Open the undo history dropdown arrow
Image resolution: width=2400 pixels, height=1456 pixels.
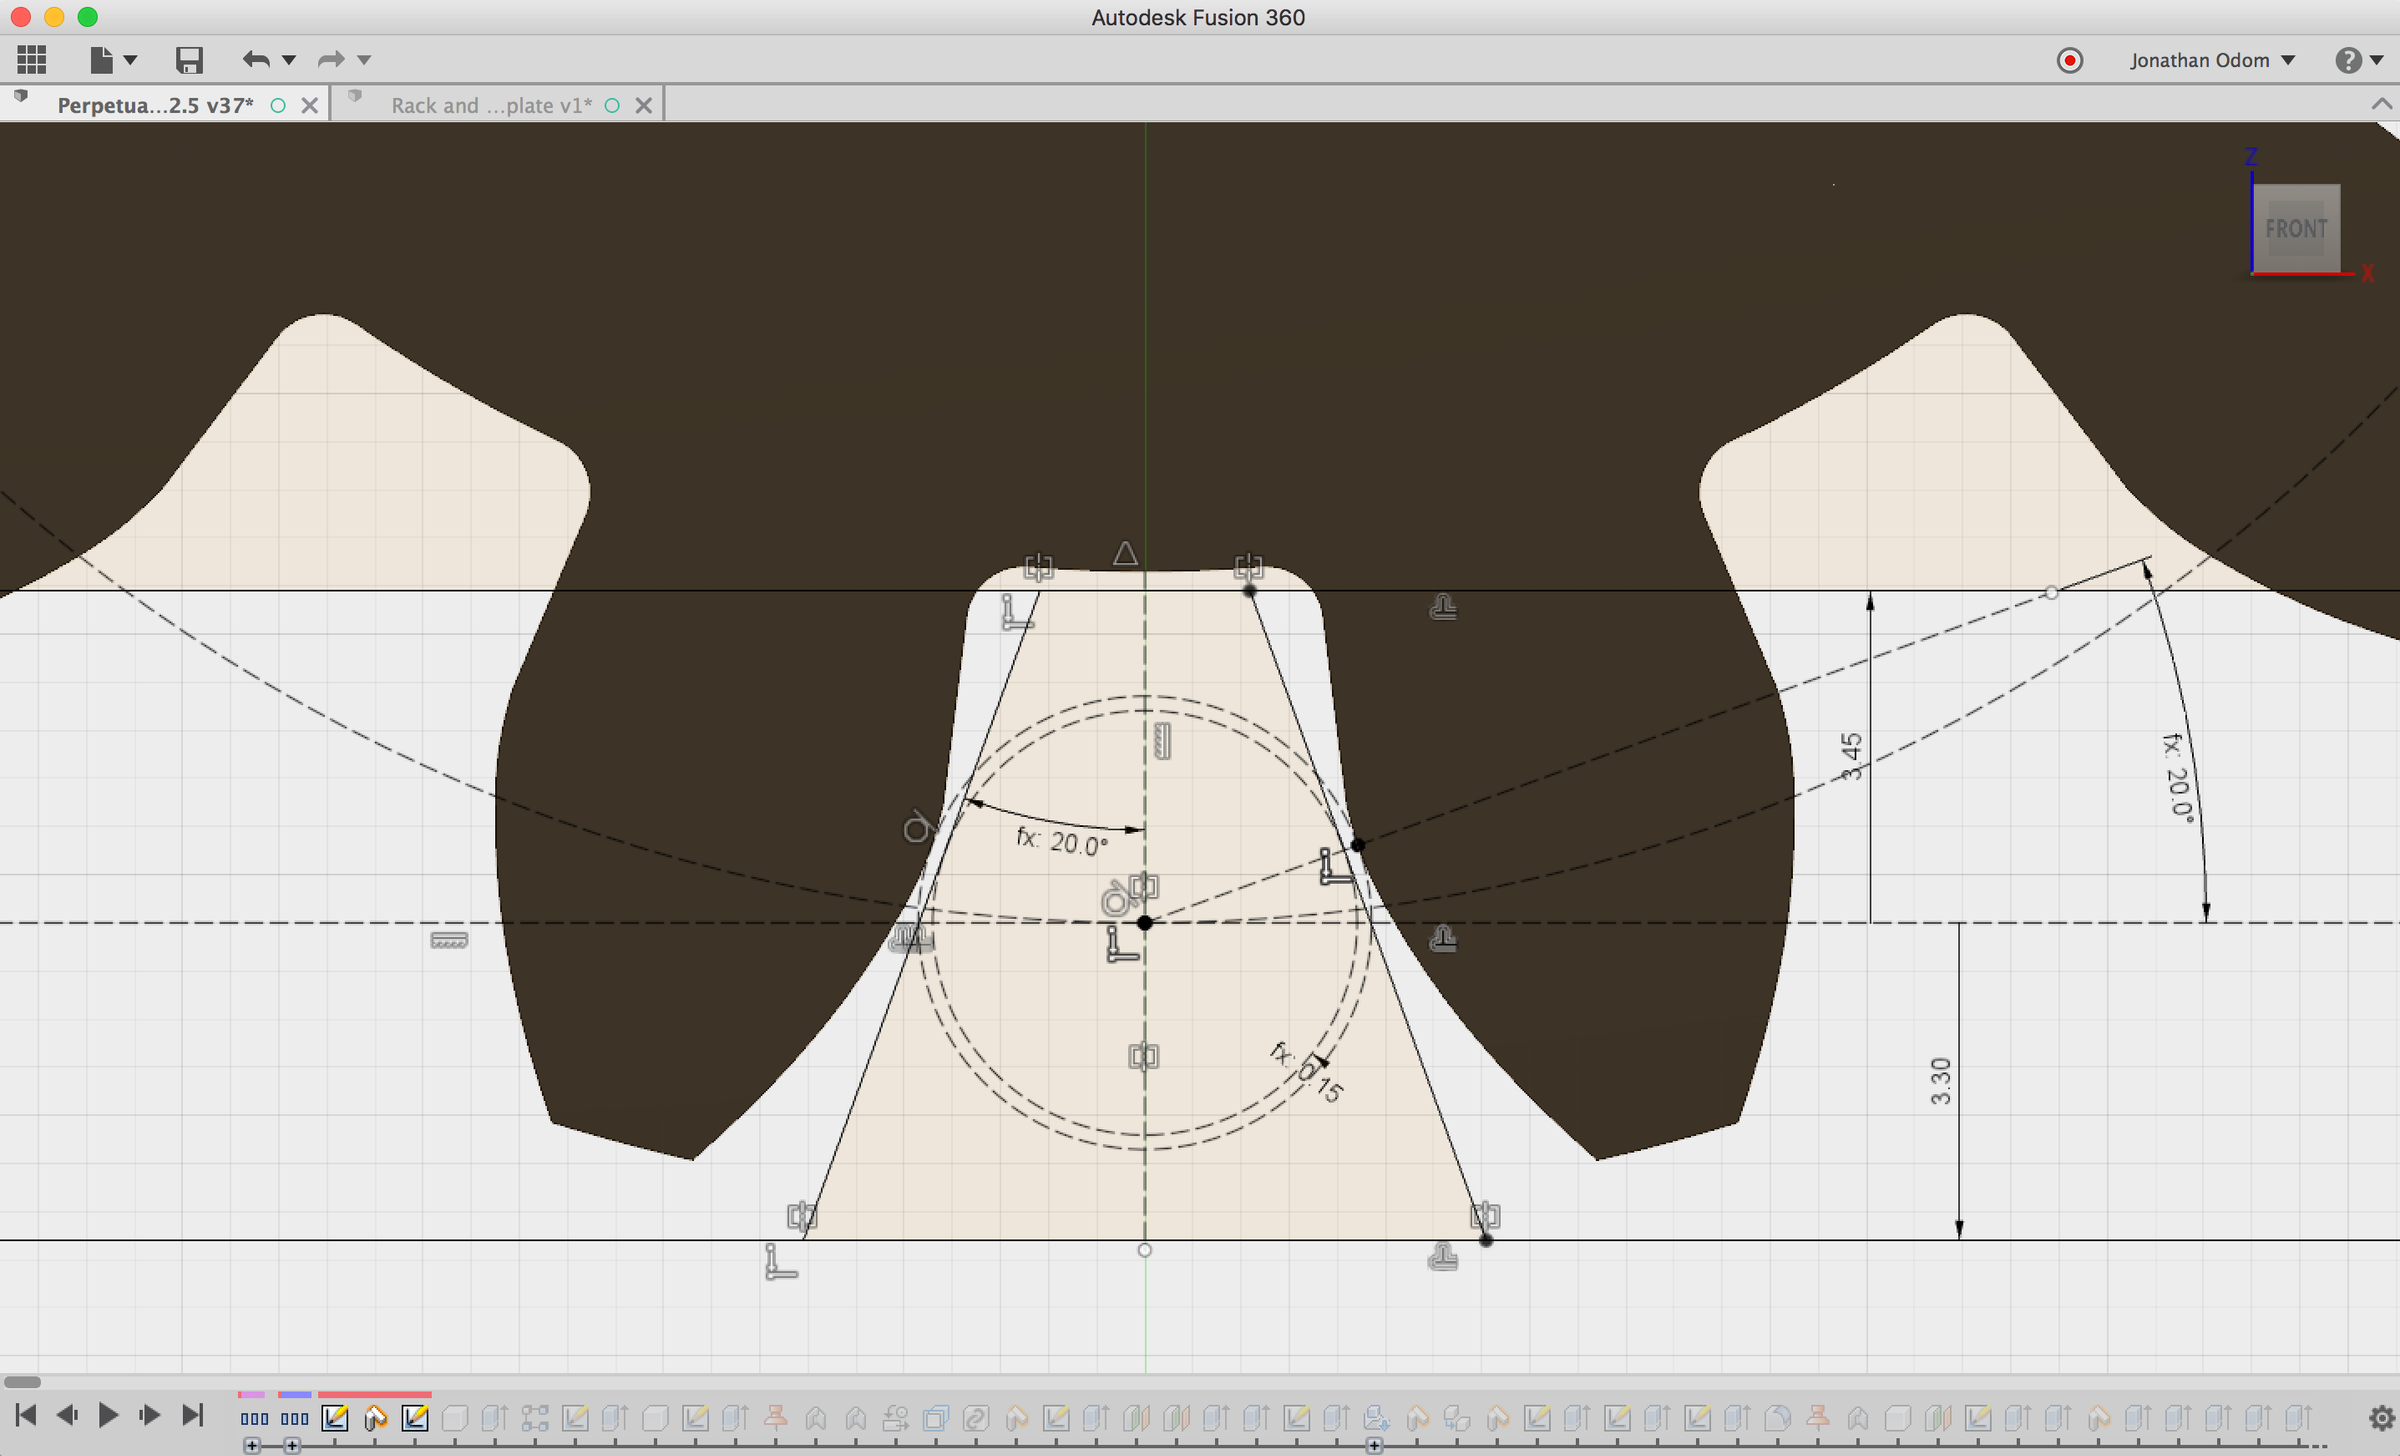coord(289,60)
